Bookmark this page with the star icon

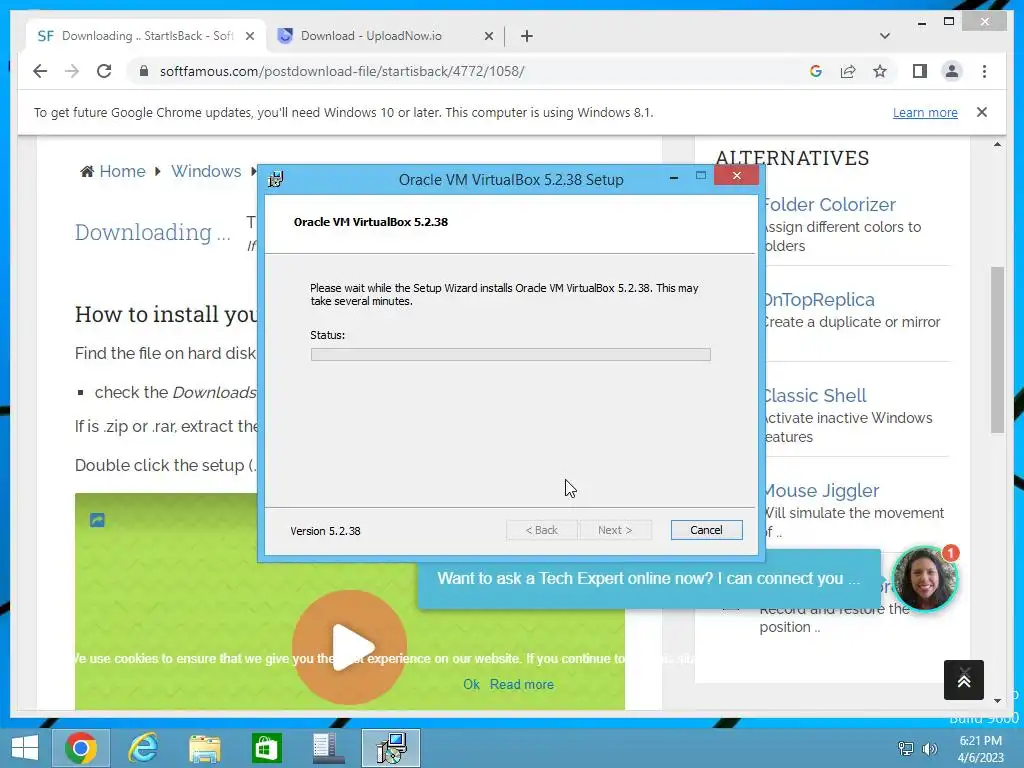click(880, 71)
